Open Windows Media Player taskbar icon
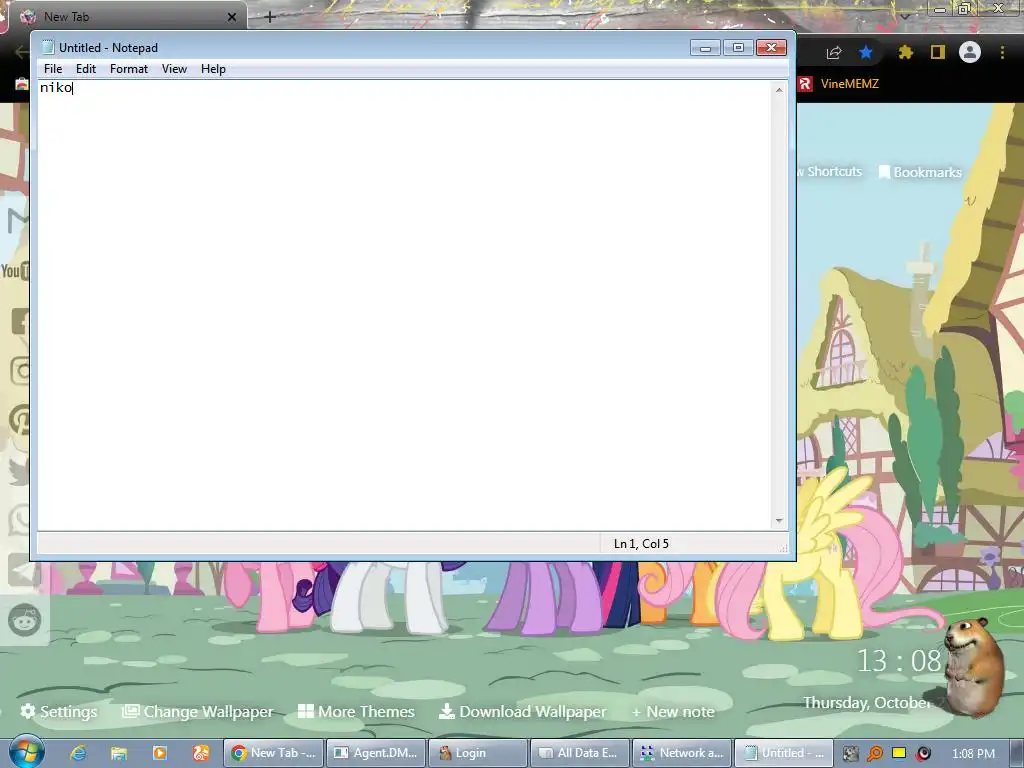Viewport: 1024px width, 768px height. coord(159,753)
